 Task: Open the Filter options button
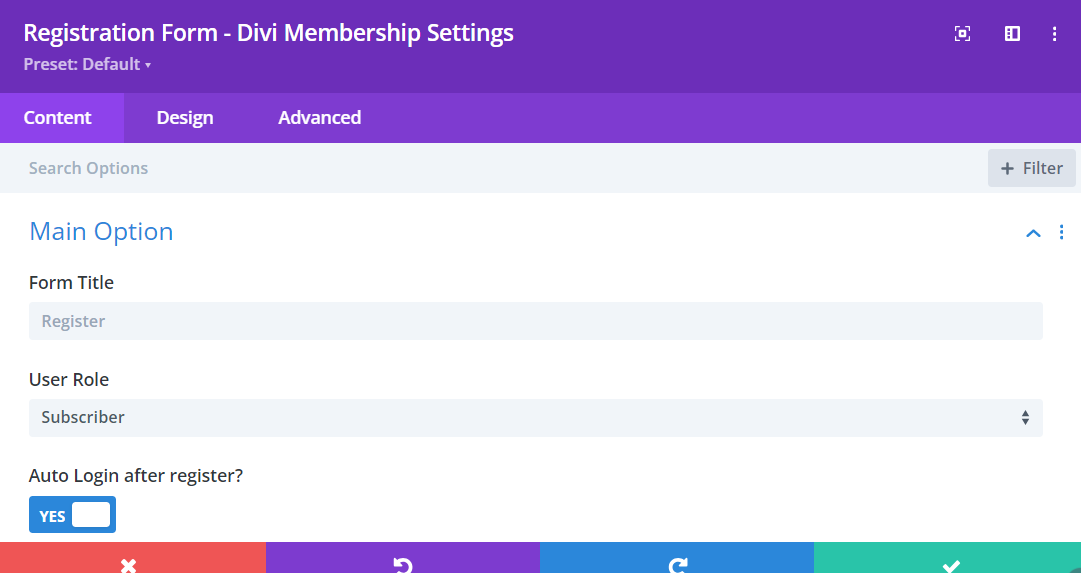tap(1031, 168)
